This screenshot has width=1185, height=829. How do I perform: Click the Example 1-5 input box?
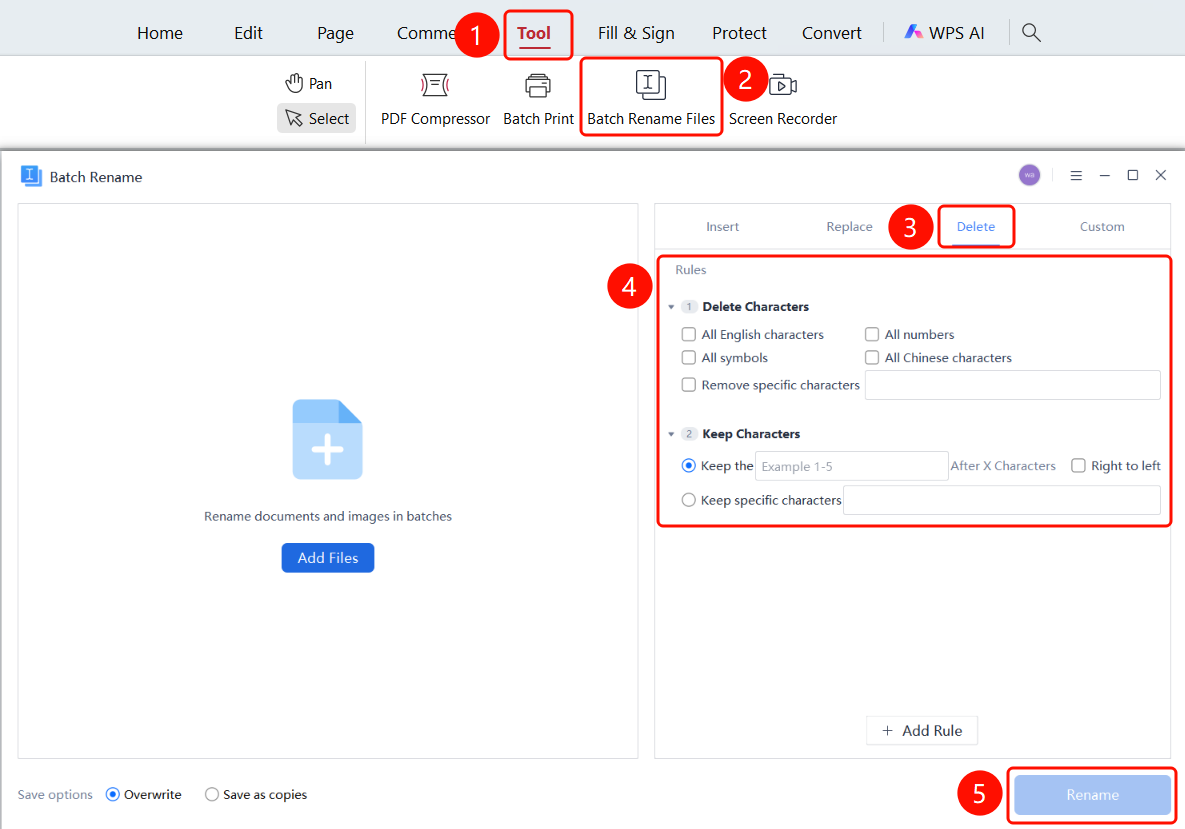(x=852, y=466)
